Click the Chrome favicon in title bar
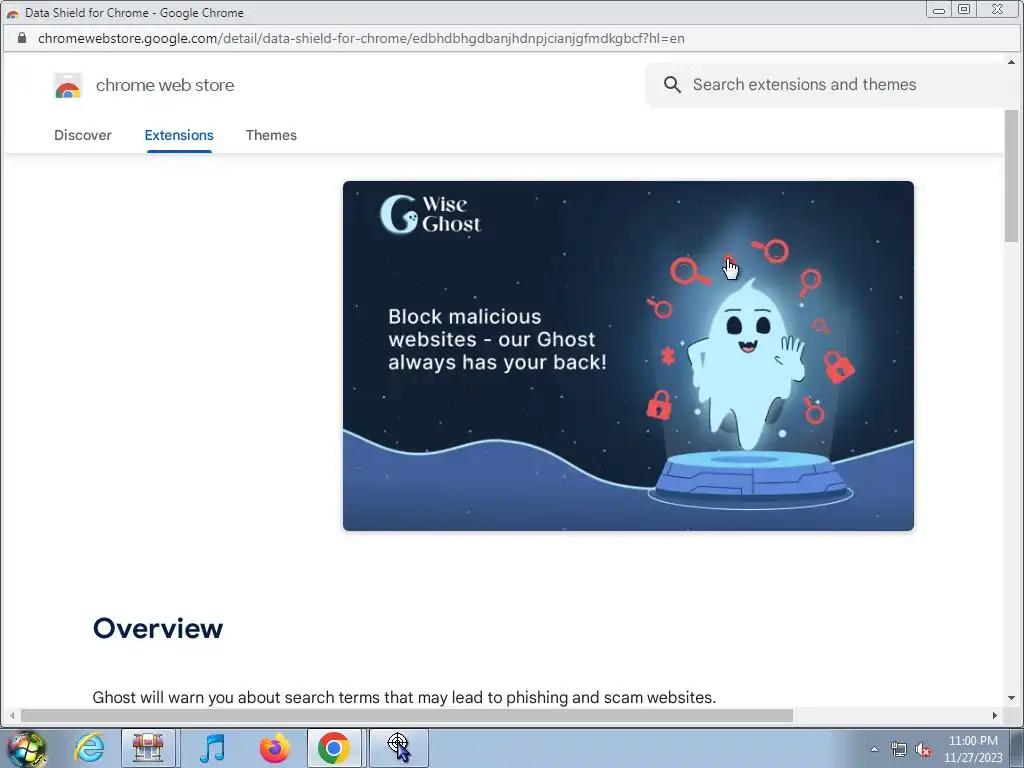The image size is (1024, 768). 12,13
